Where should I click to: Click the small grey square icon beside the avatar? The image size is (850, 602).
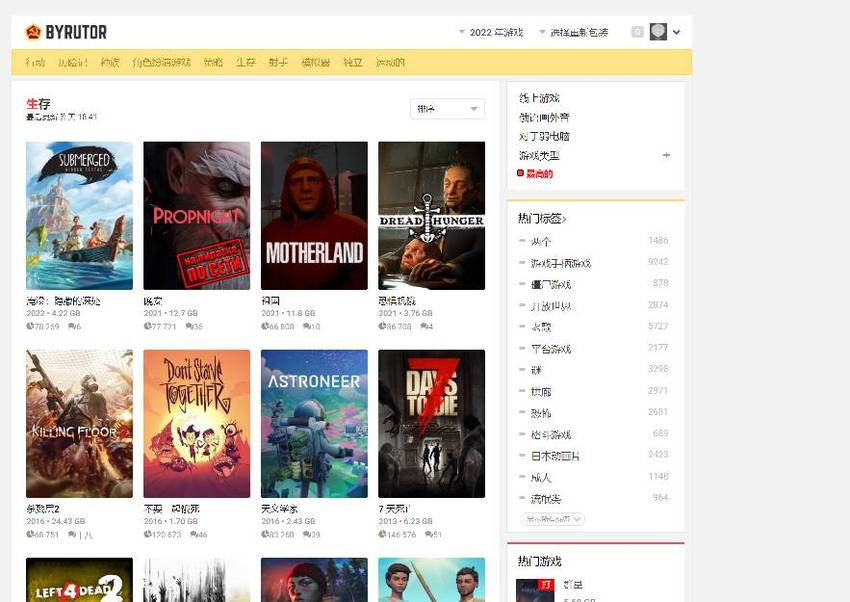(638, 32)
